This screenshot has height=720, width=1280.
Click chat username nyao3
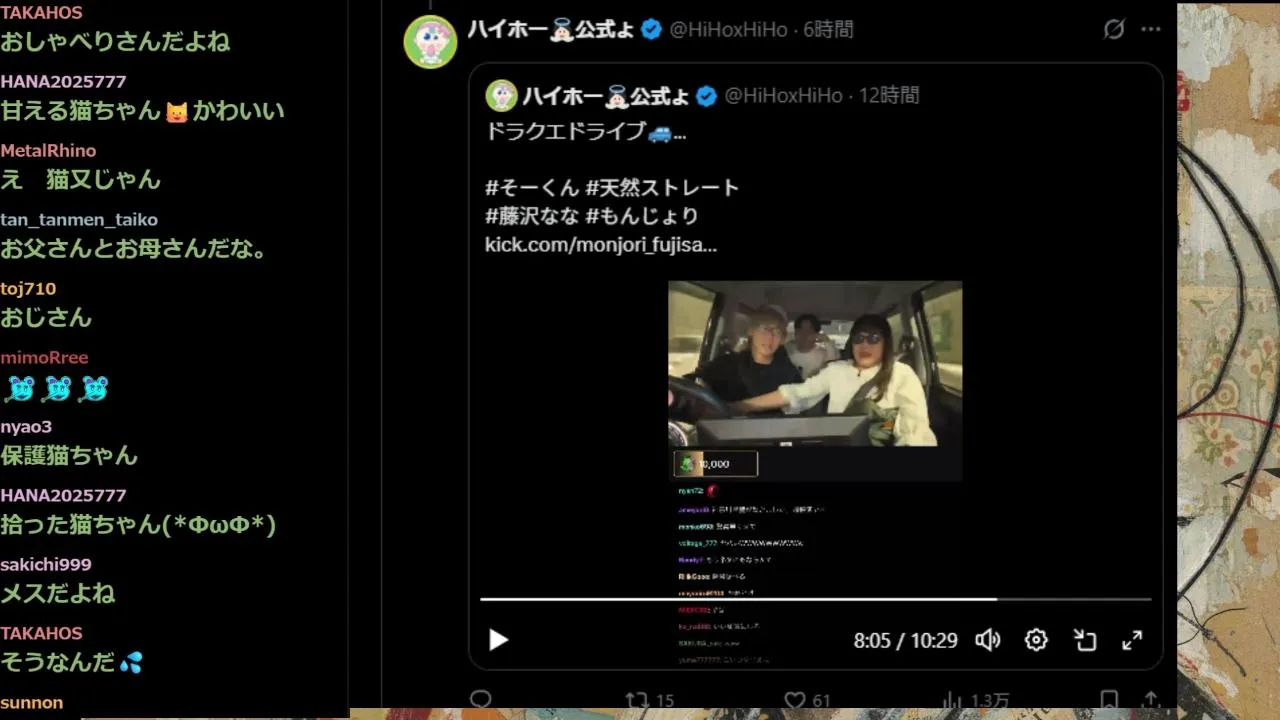coord(26,426)
